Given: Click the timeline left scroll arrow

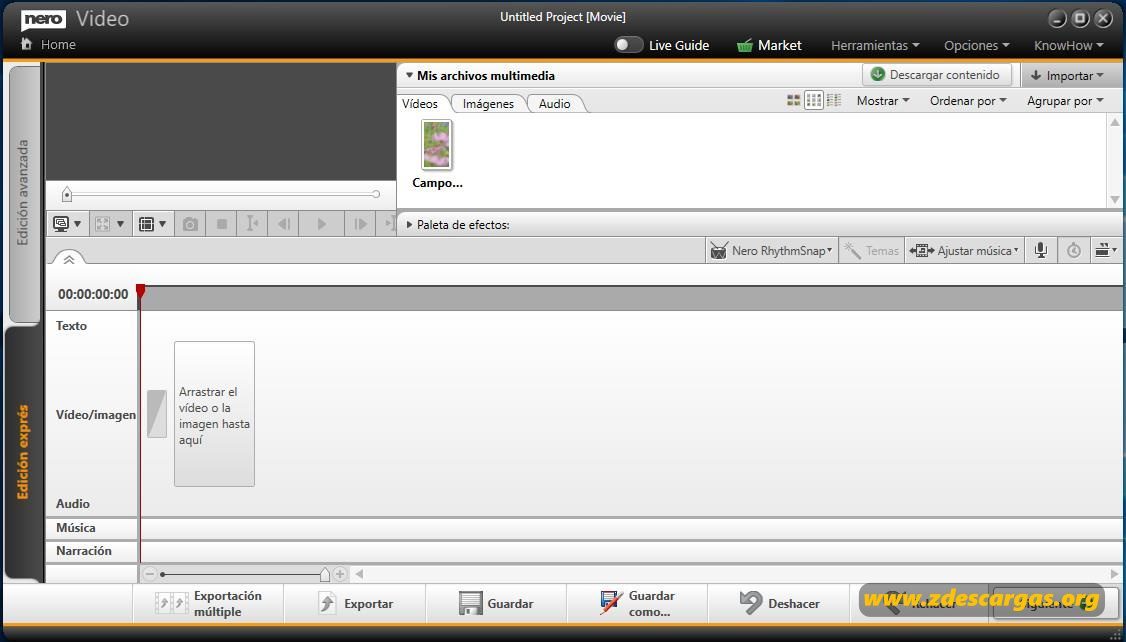Looking at the screenshot, I should 359,574.
